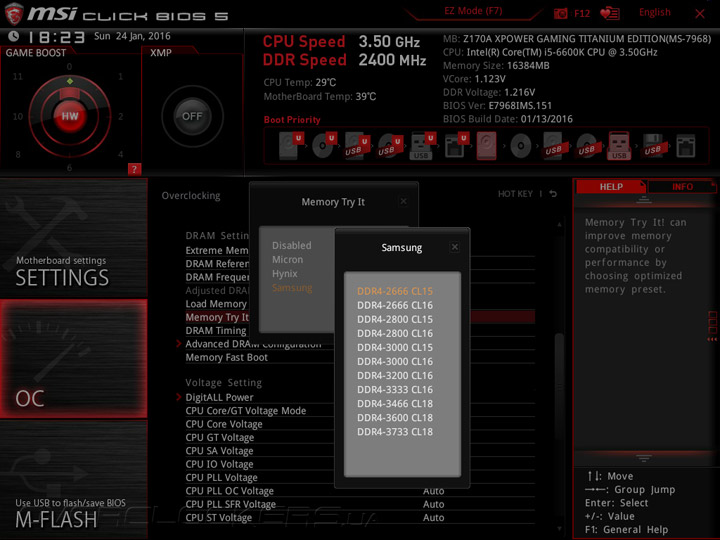Click the help panel top collapse handle
Image resolution: width=720 pixels, height=540 pixels.
[x=644, y=200]
